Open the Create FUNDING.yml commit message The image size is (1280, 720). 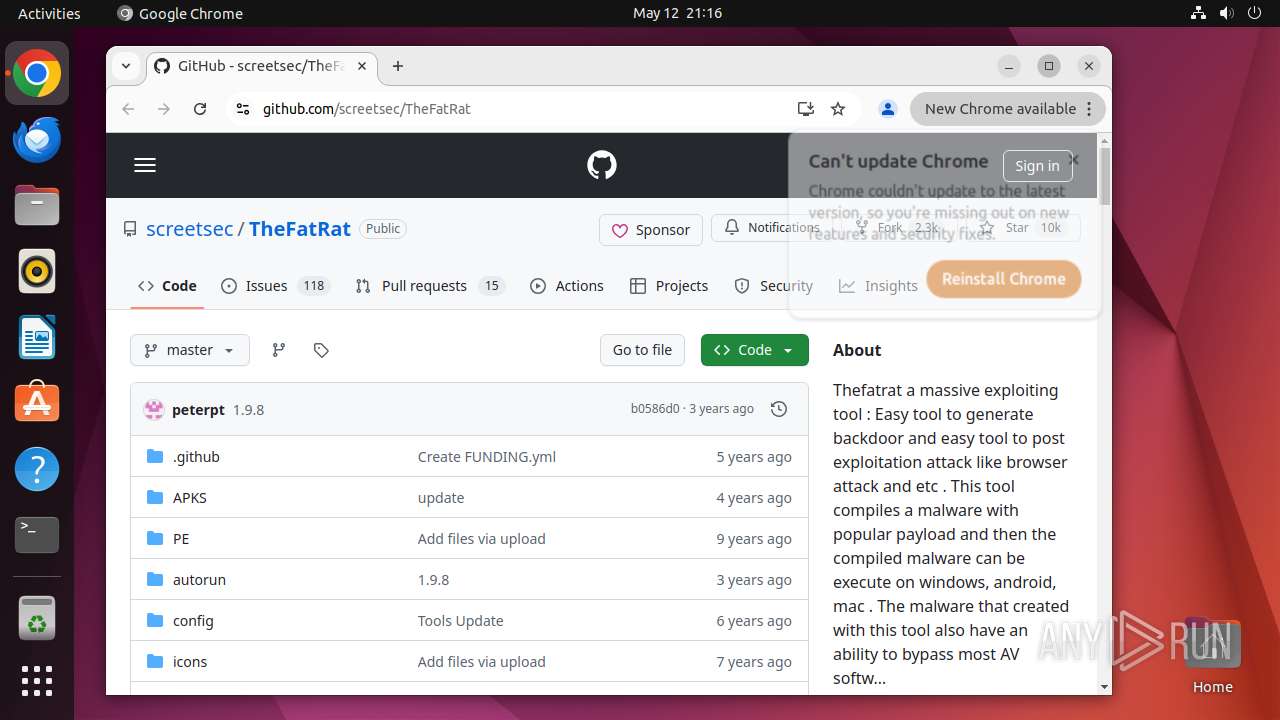(x=487, y=457)
